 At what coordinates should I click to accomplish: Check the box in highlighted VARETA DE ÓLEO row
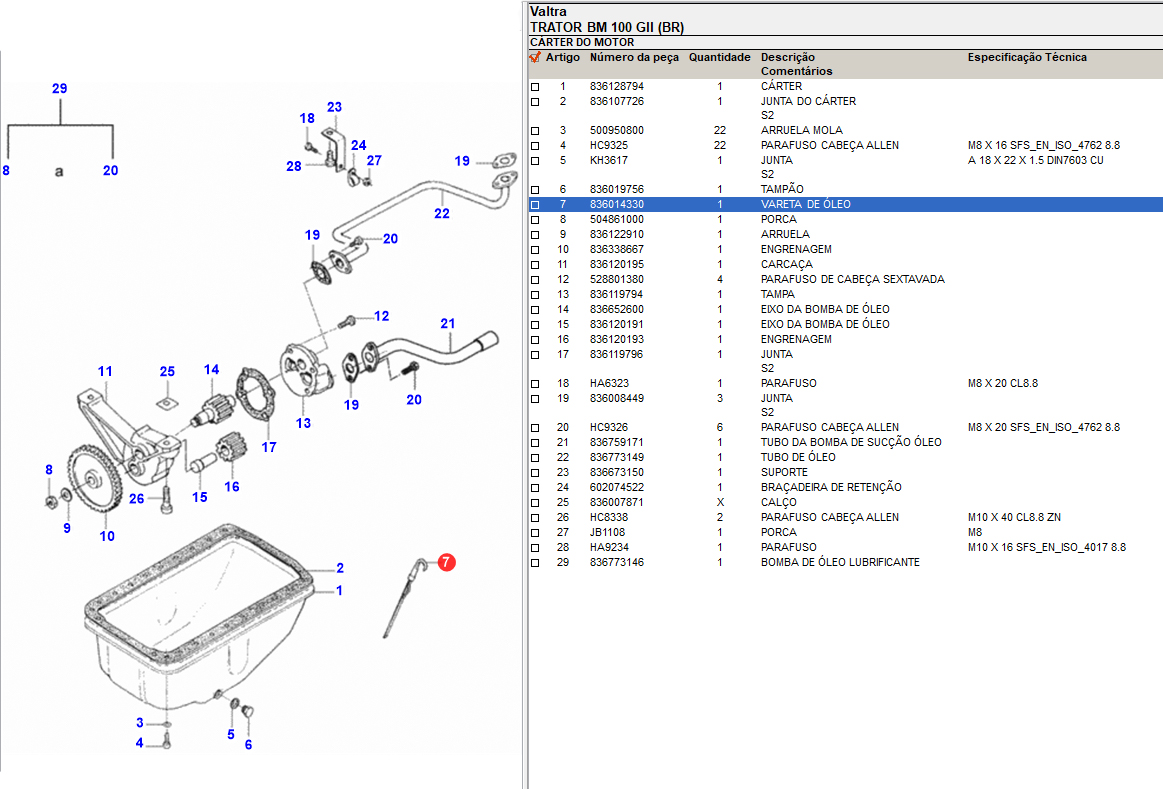click(x=535, y=205)
